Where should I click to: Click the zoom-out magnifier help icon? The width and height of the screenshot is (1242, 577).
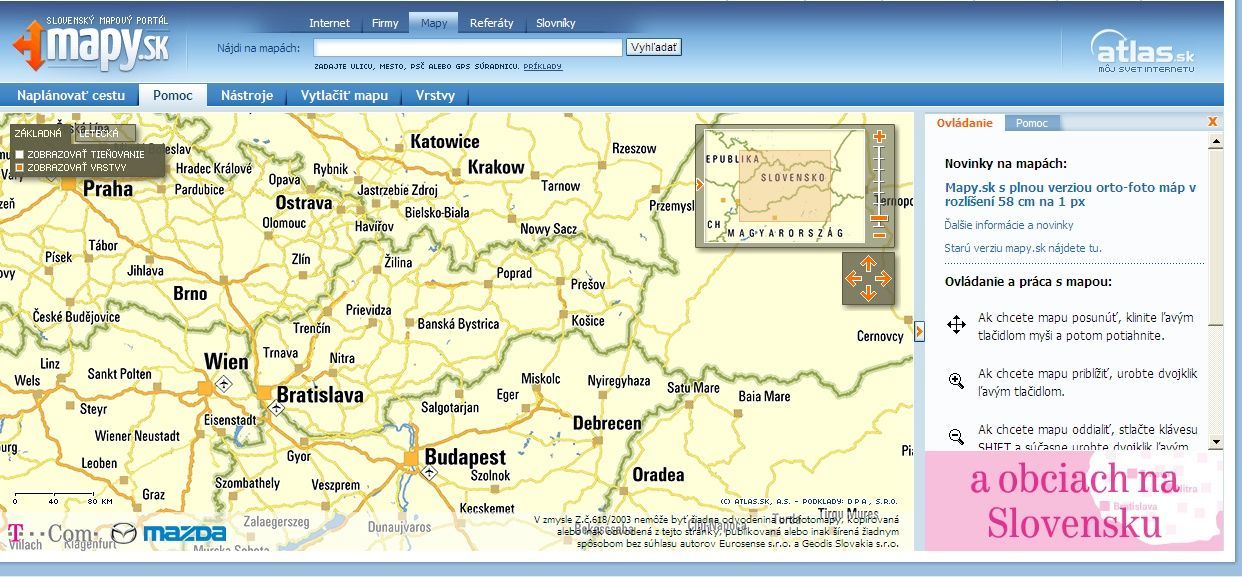point(956,436)
